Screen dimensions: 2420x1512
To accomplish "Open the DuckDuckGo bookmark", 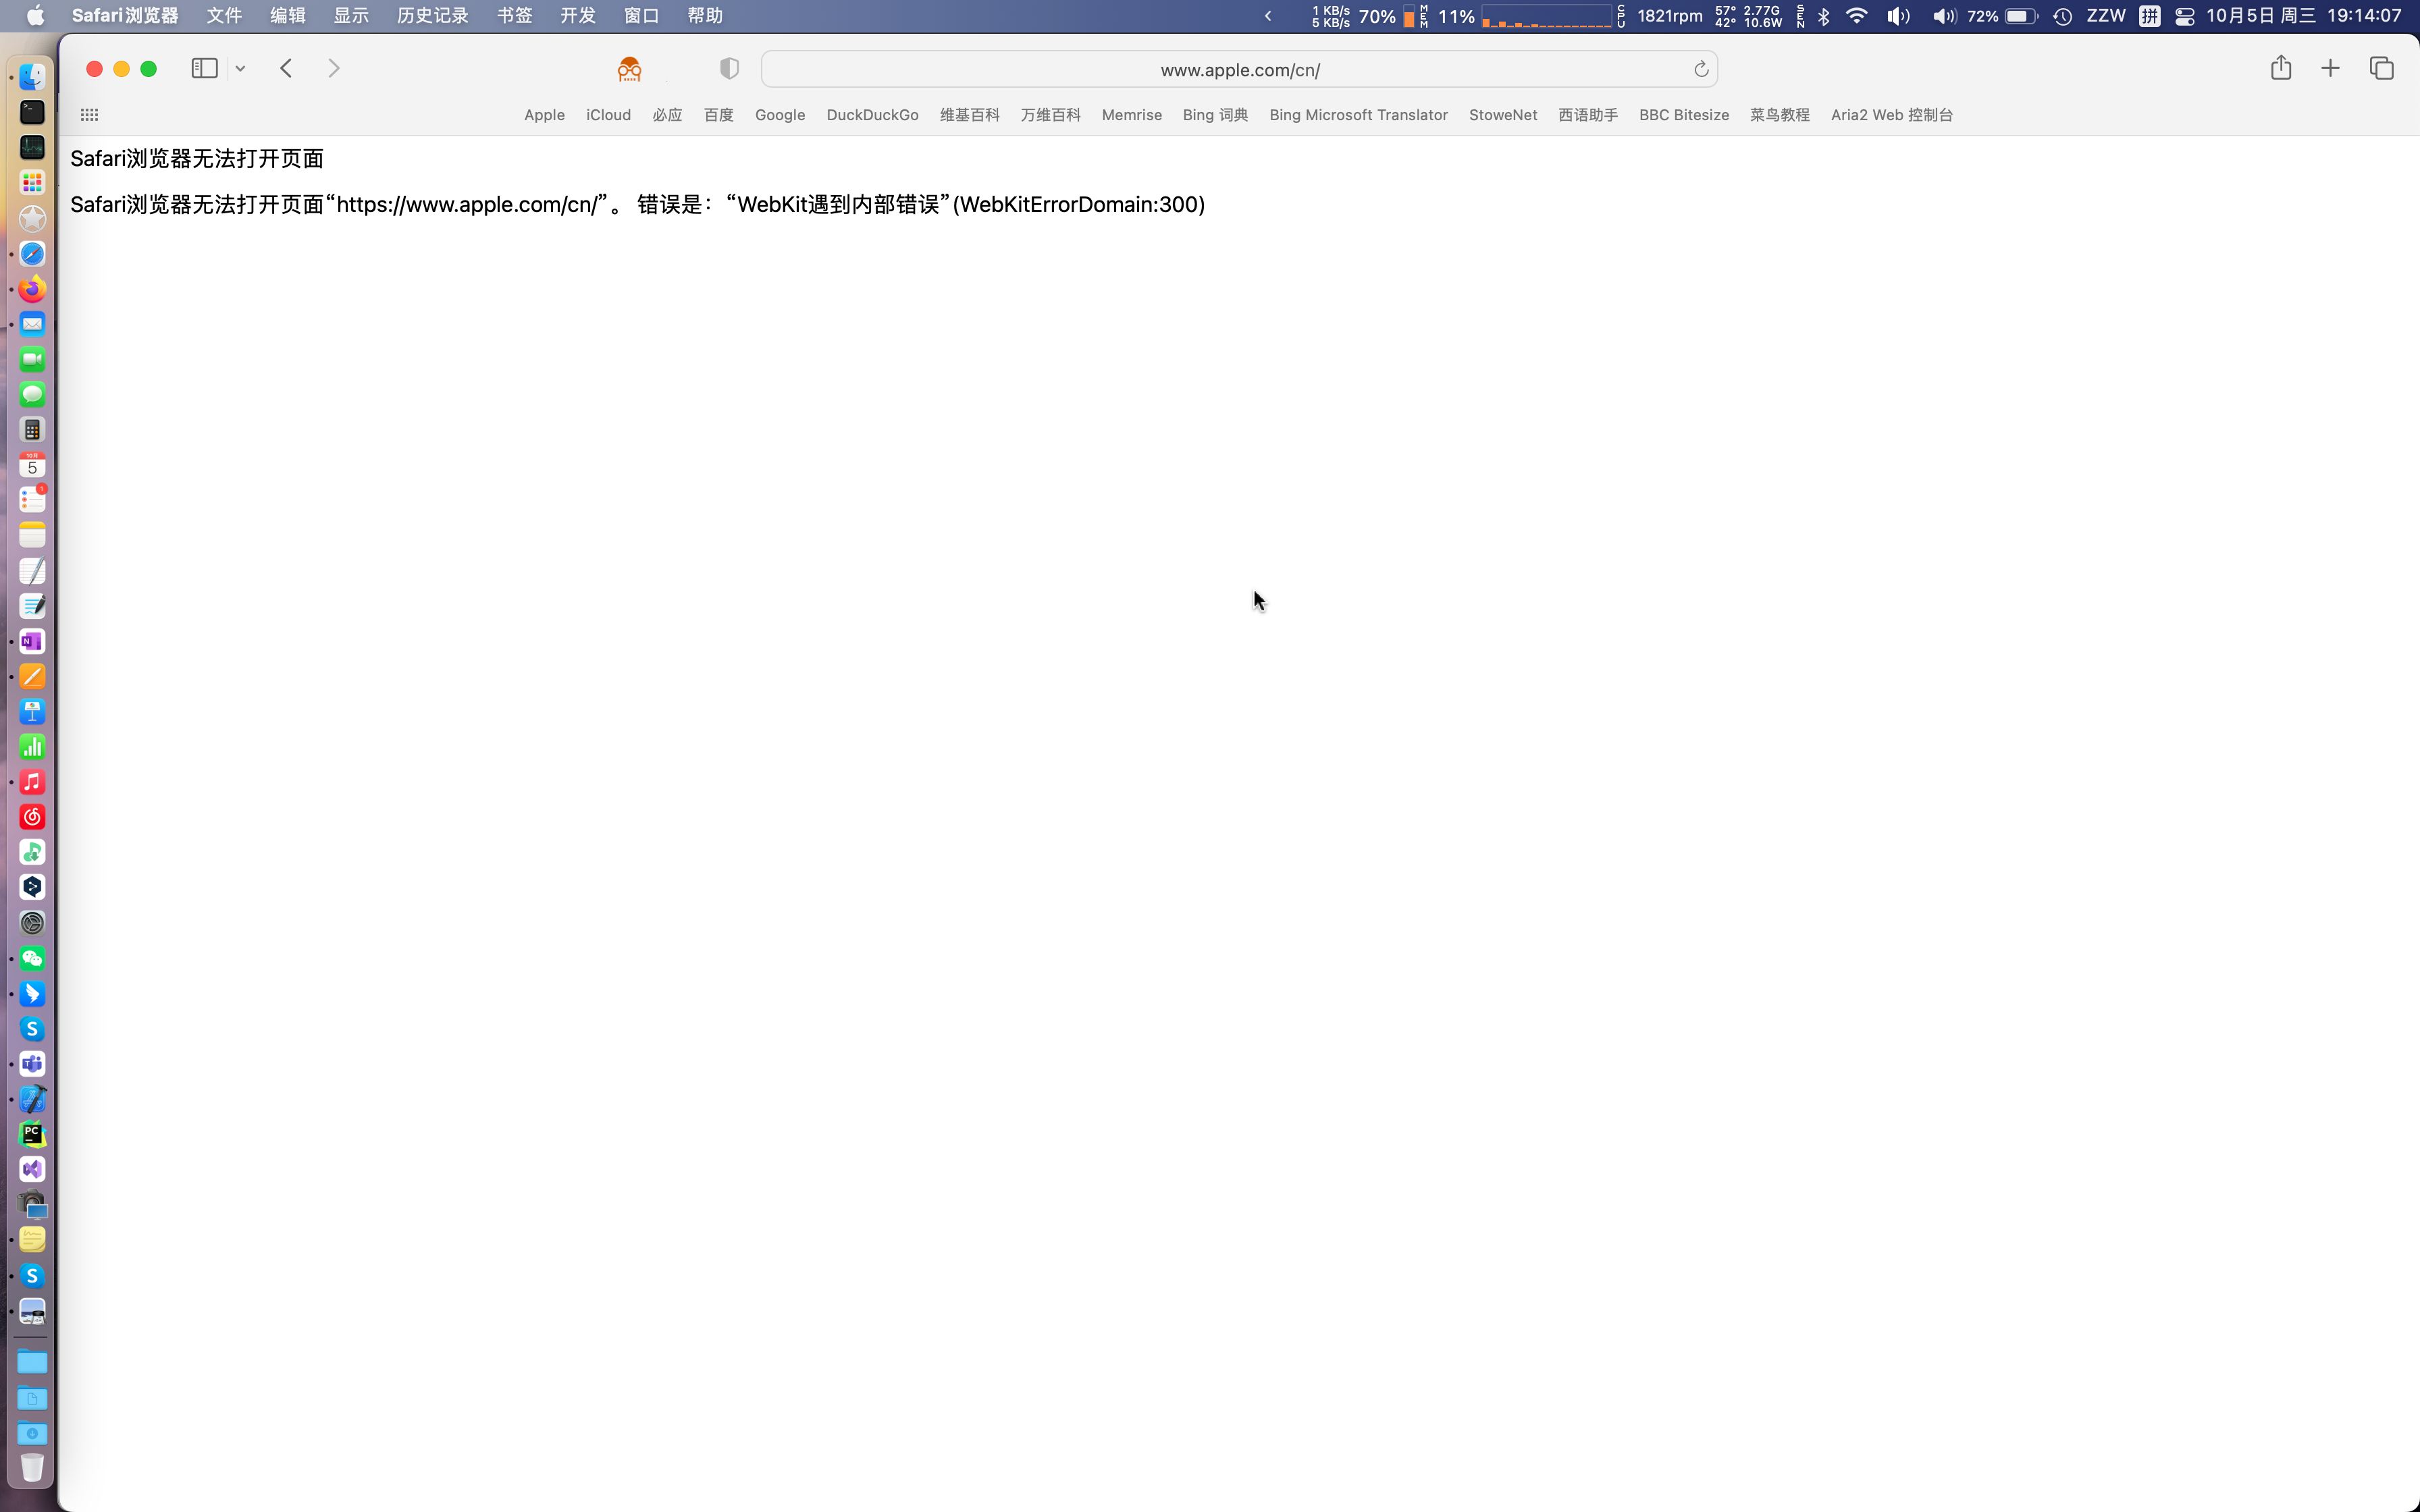I will pyautogui.click(x=872, y=115).
